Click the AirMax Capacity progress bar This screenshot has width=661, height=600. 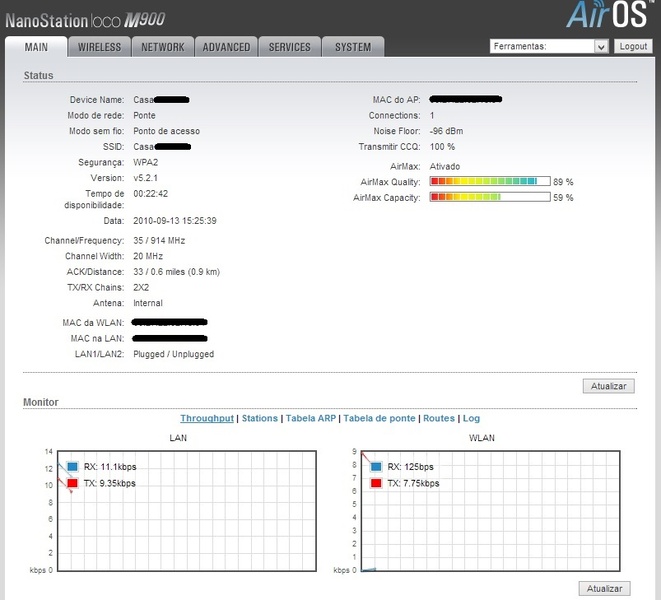(x=490, y=197)
